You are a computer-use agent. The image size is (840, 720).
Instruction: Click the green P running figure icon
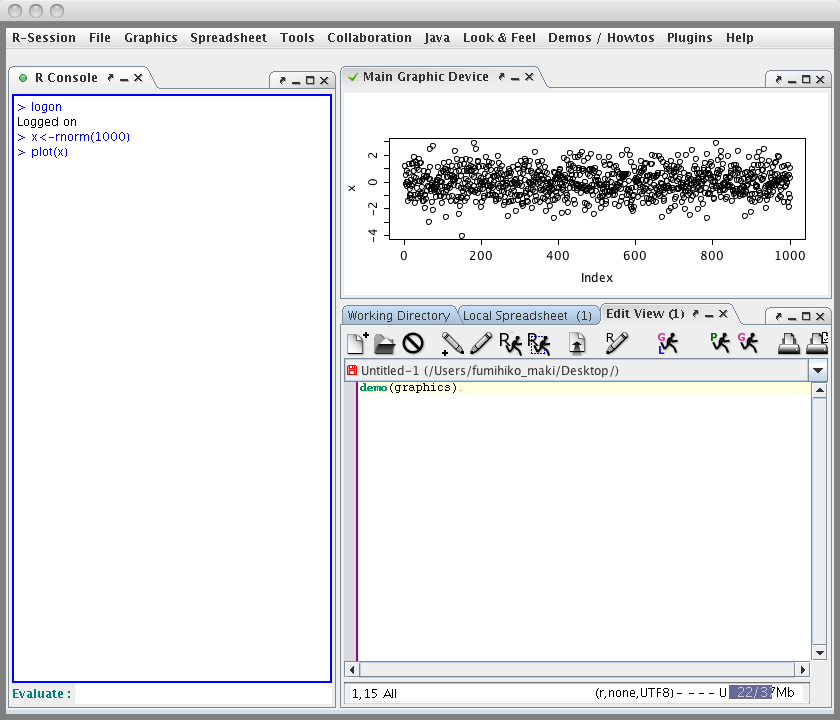pos(720,344)
